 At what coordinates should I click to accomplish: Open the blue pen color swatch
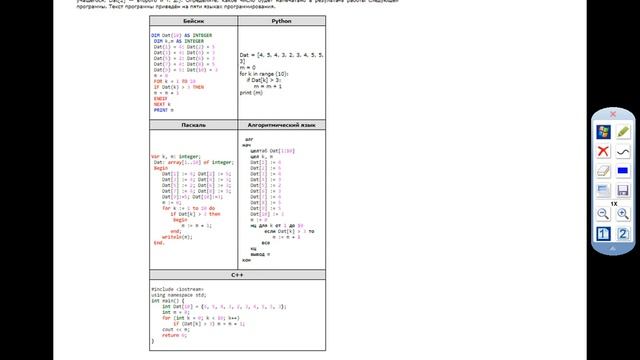click(x=623, y=171)
